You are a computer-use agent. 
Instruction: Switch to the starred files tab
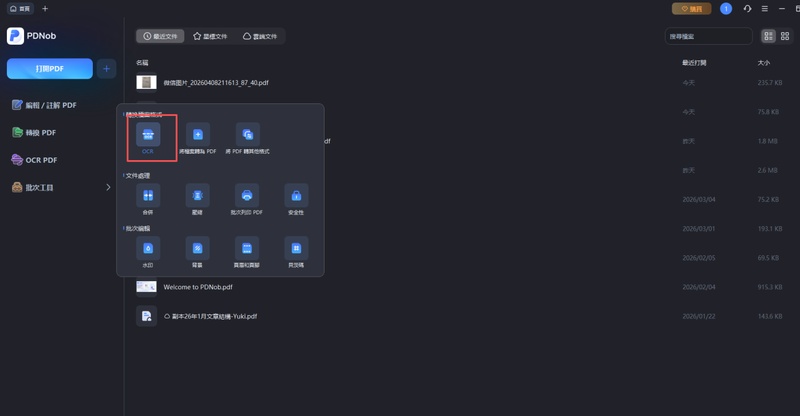pos(210,36)
